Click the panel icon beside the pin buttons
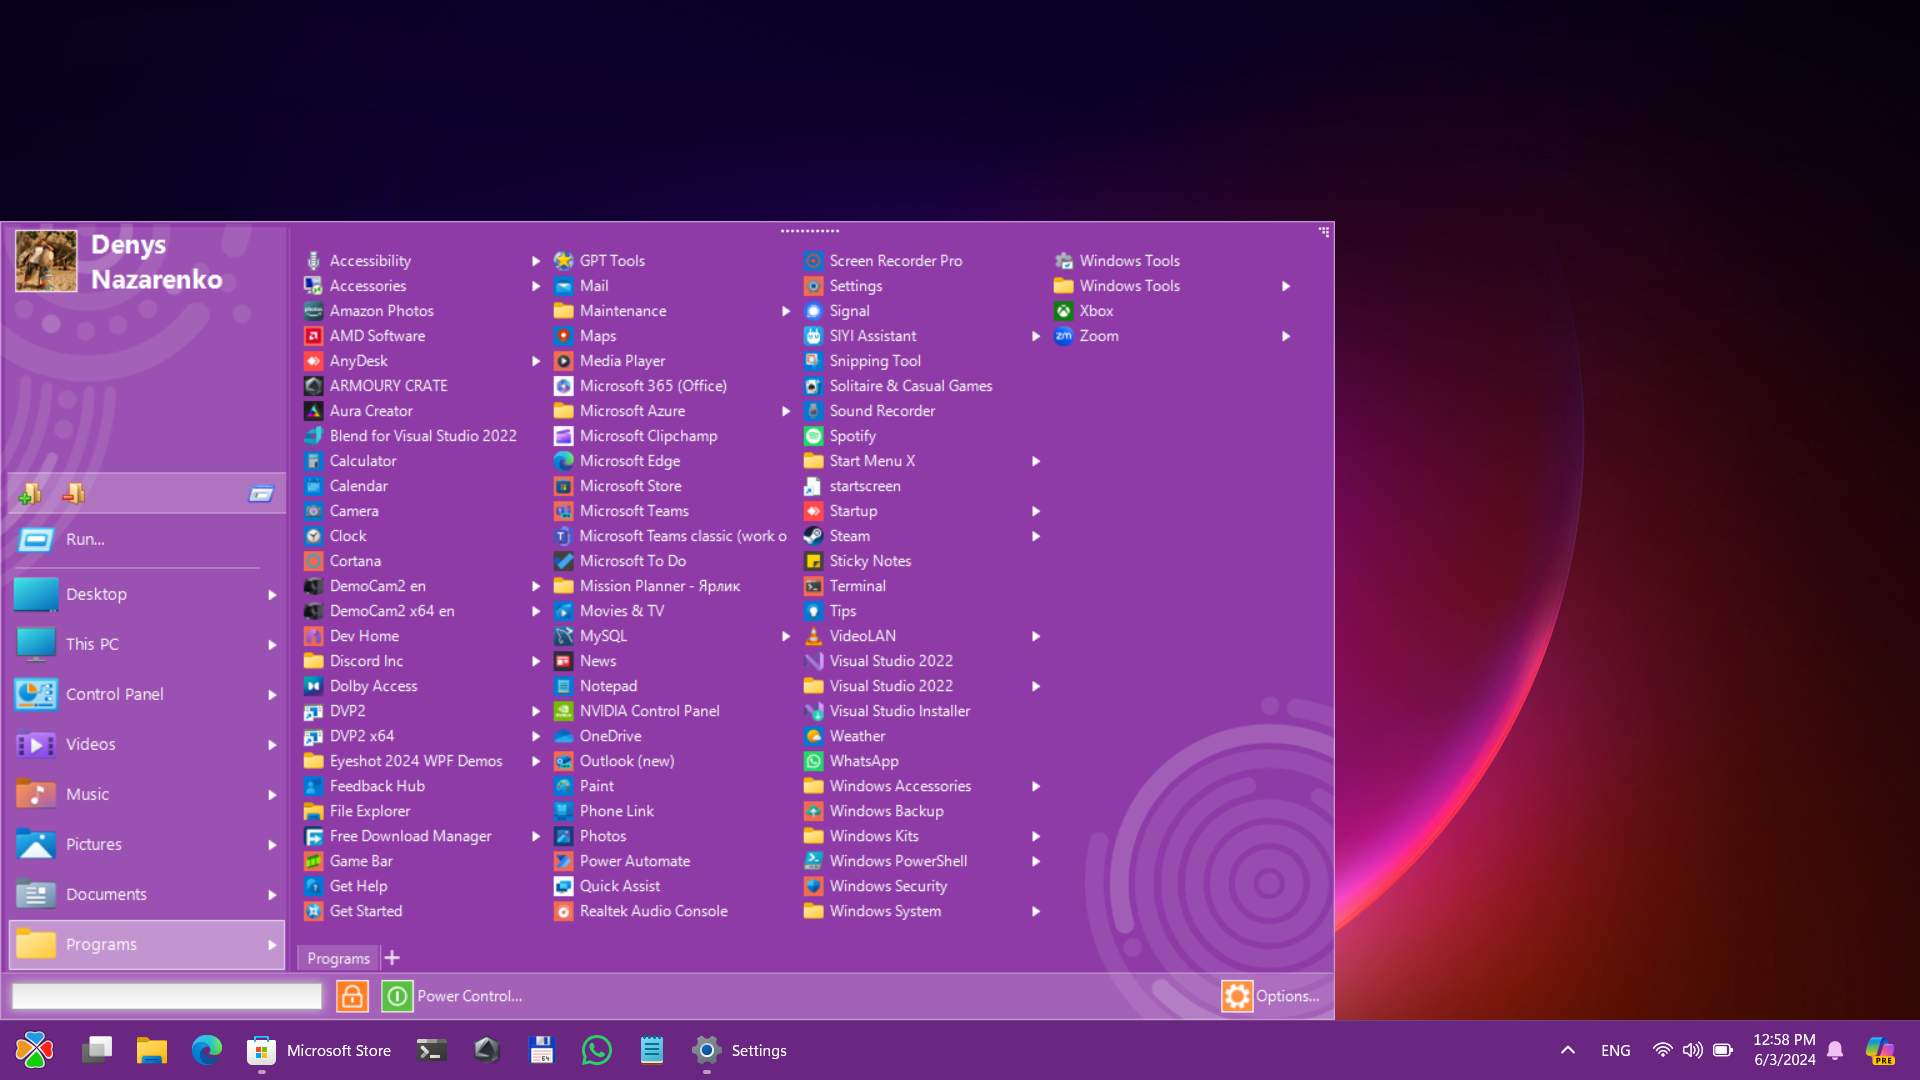1920x1080 pixels. click(261, 494)
